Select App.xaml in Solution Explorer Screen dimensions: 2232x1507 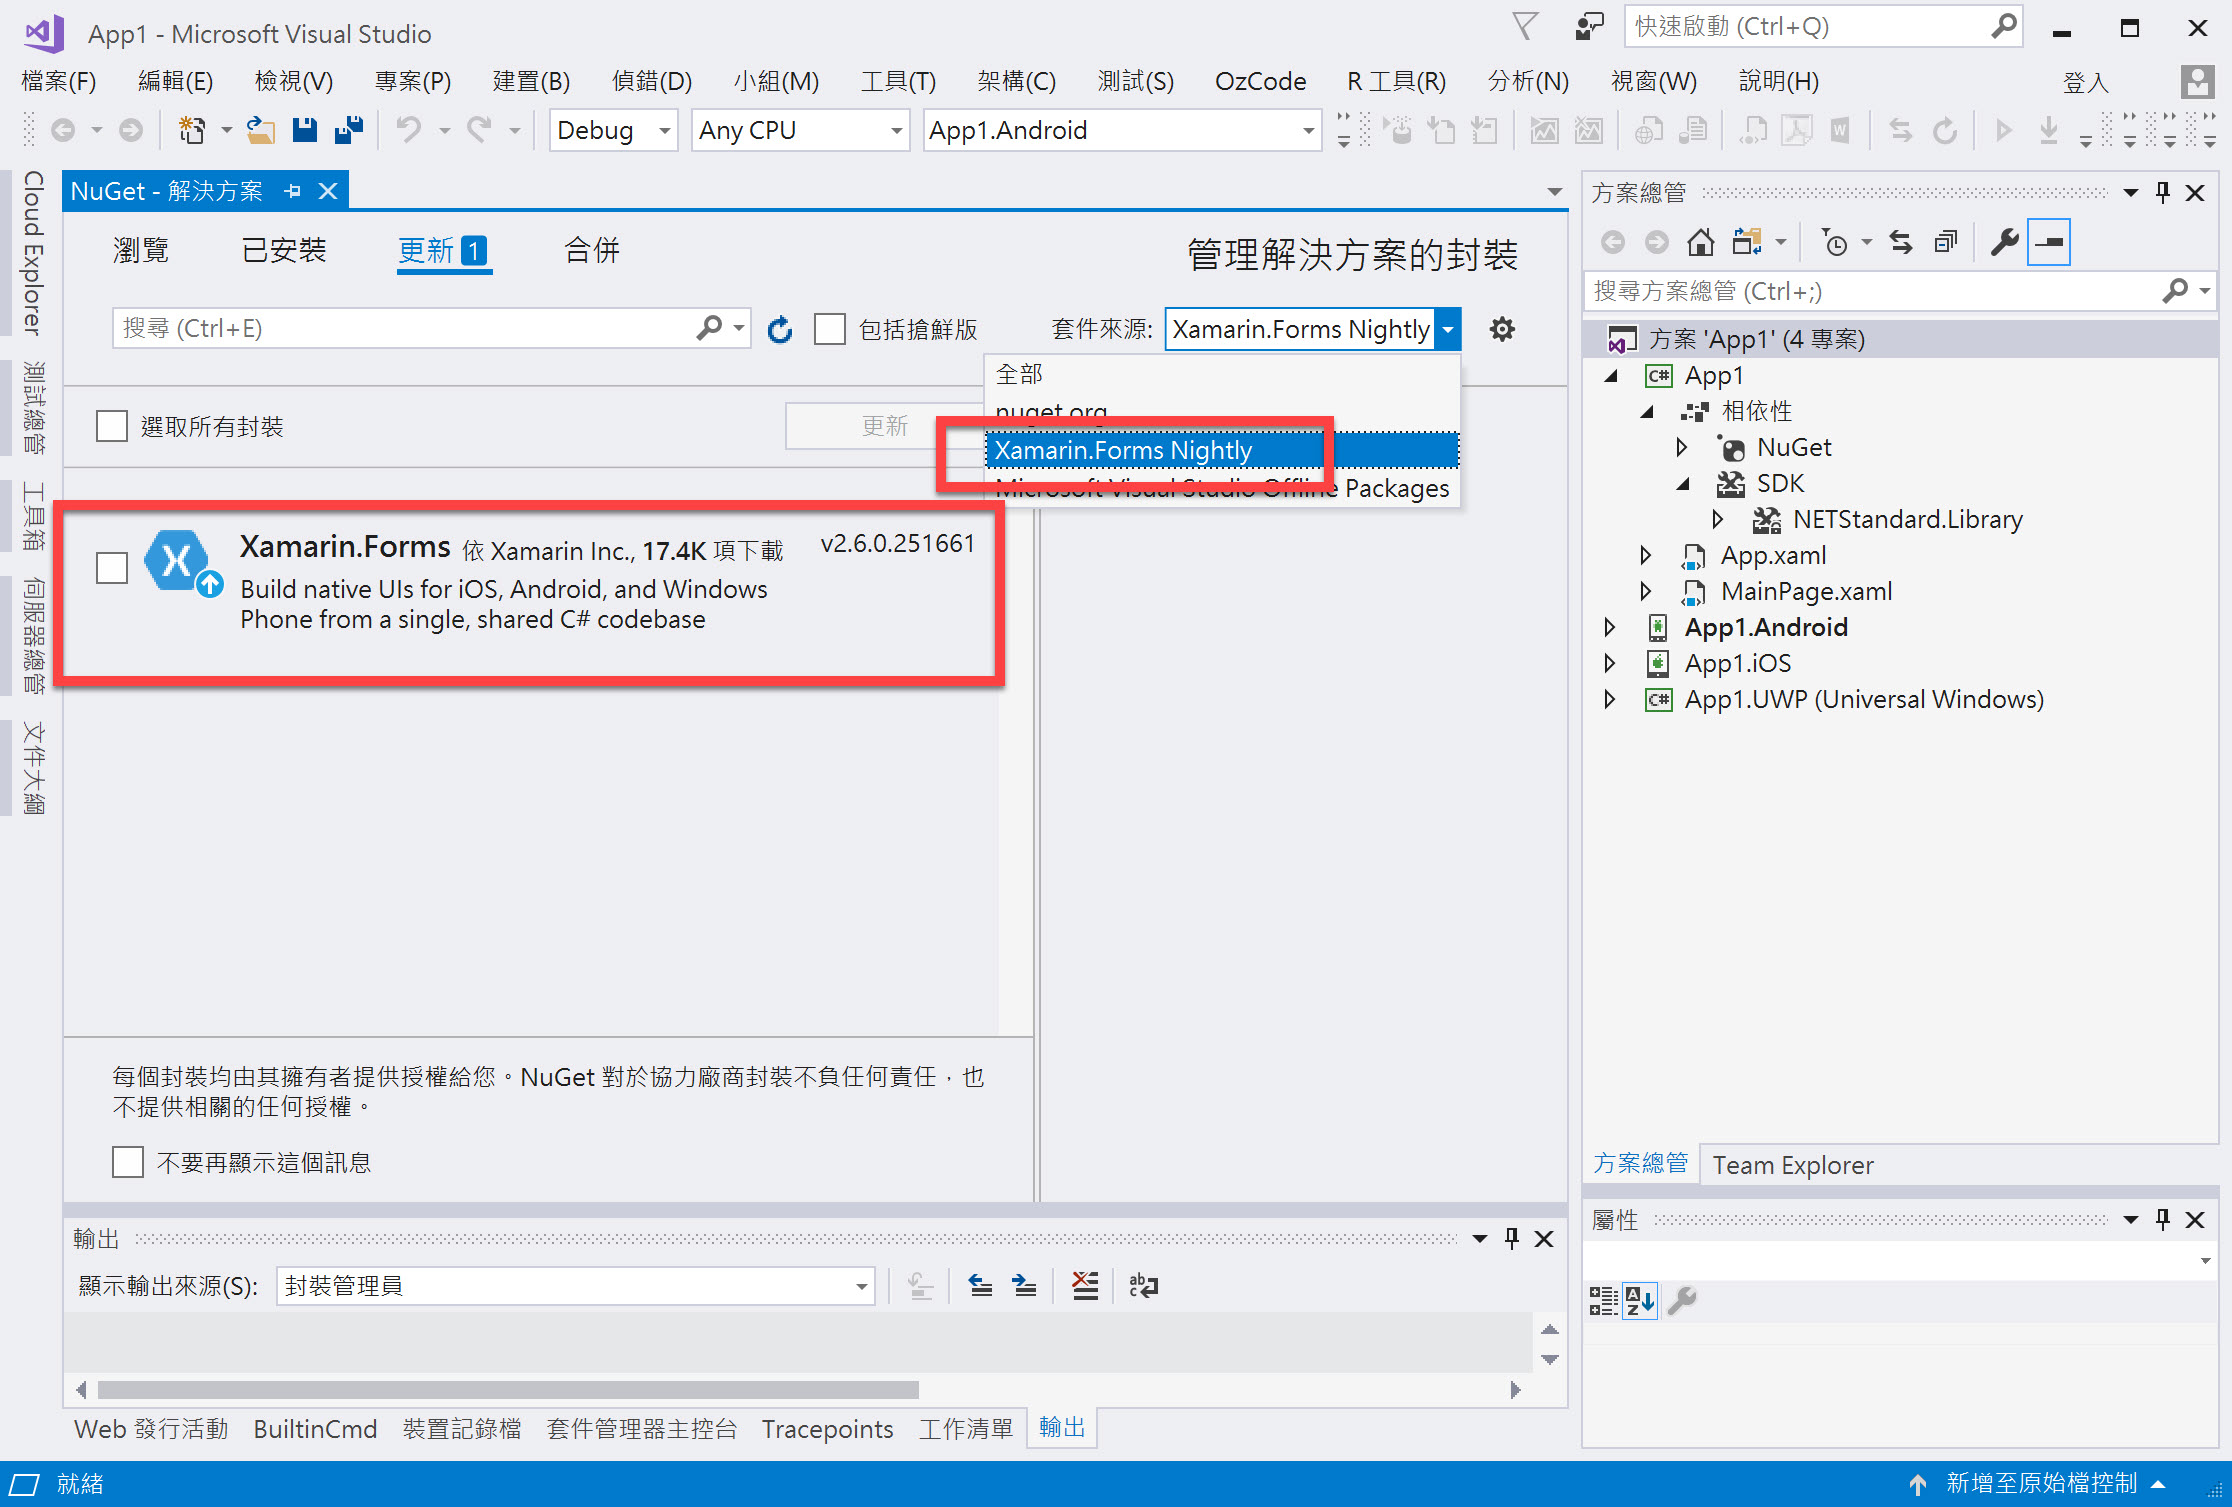(x=1773, y=555)
